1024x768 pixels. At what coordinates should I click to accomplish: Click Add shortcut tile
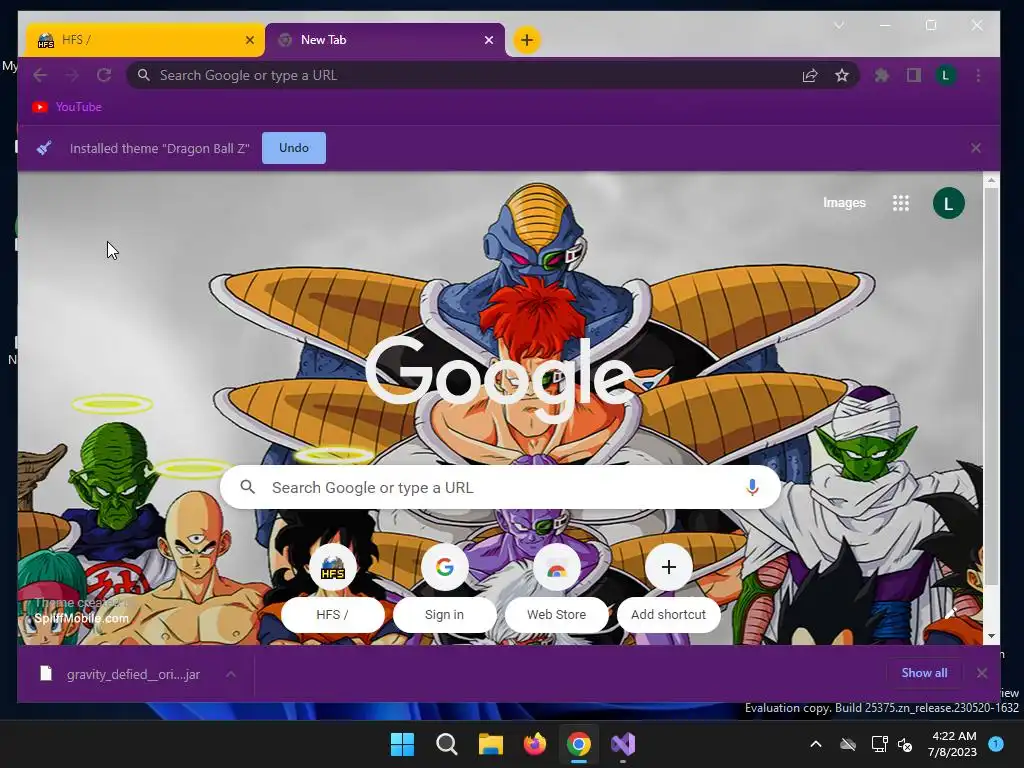pos(669,587)
